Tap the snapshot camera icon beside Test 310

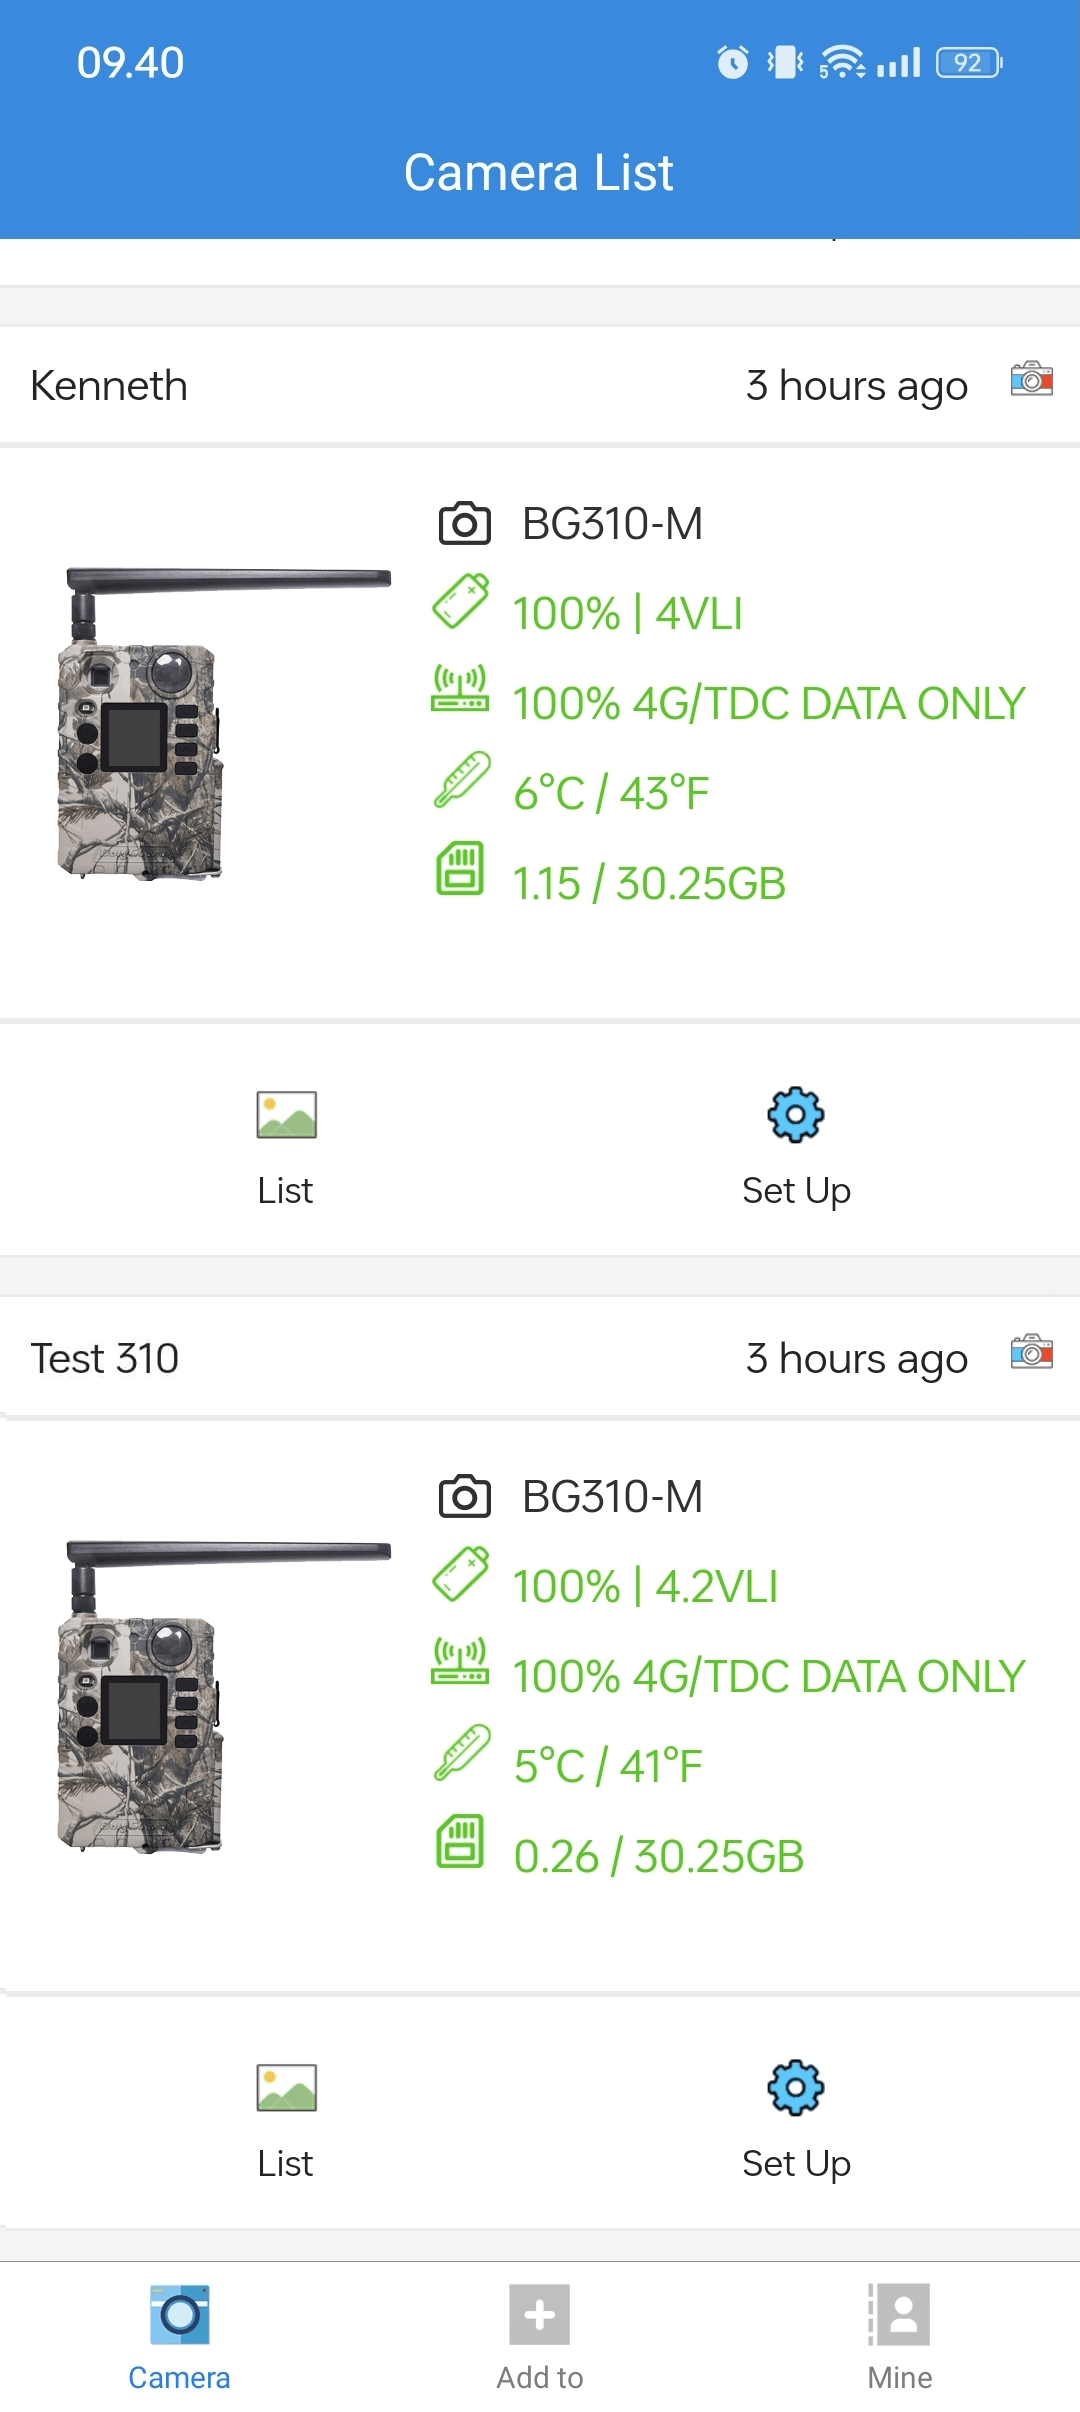point(1031,1353)
